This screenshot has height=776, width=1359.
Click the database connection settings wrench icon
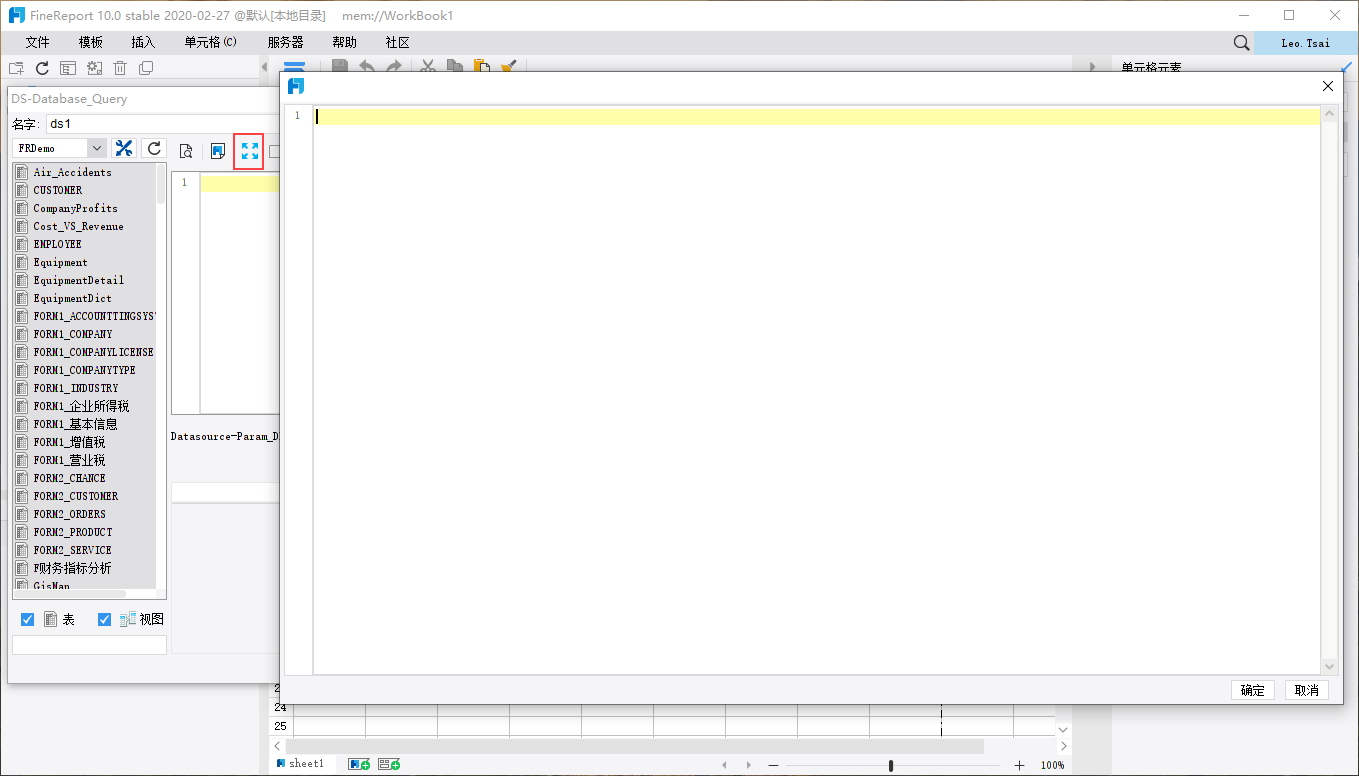click(124, 149)
